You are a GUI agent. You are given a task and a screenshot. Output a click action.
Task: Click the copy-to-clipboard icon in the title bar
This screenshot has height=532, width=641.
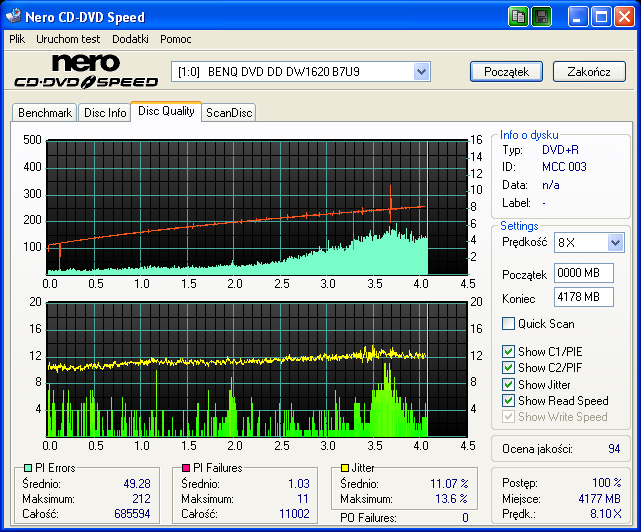pyautogui.click(x=518, y=17)
